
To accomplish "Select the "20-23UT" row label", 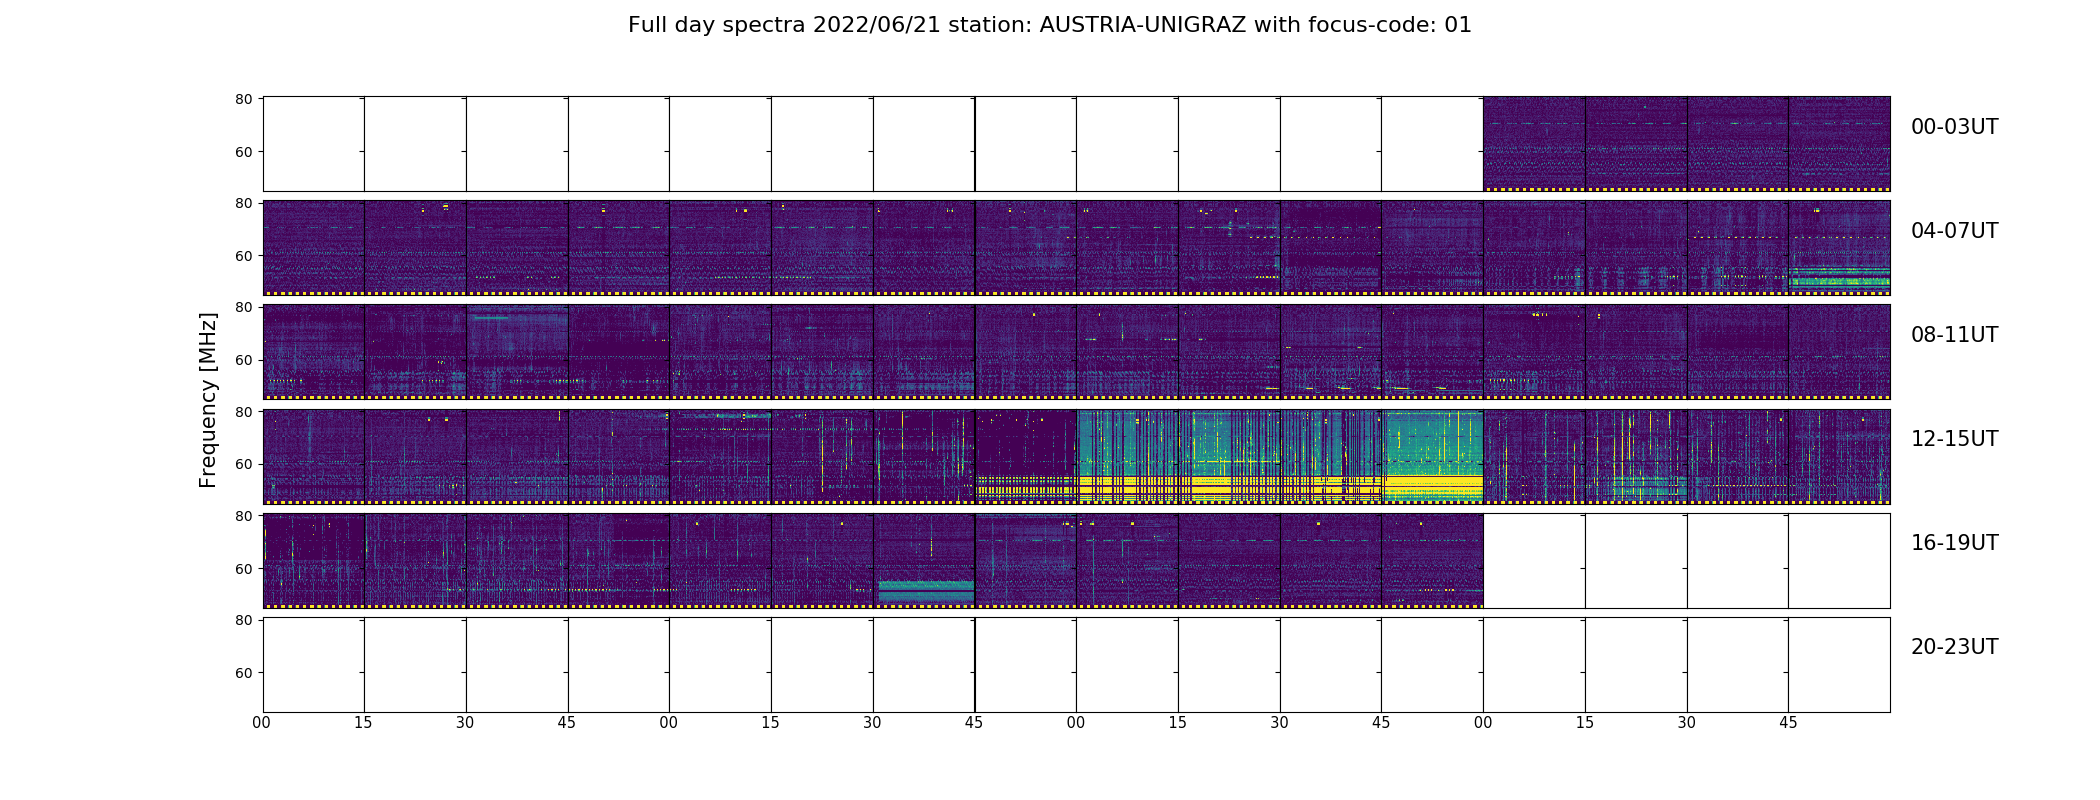I will pos(1954,647).
